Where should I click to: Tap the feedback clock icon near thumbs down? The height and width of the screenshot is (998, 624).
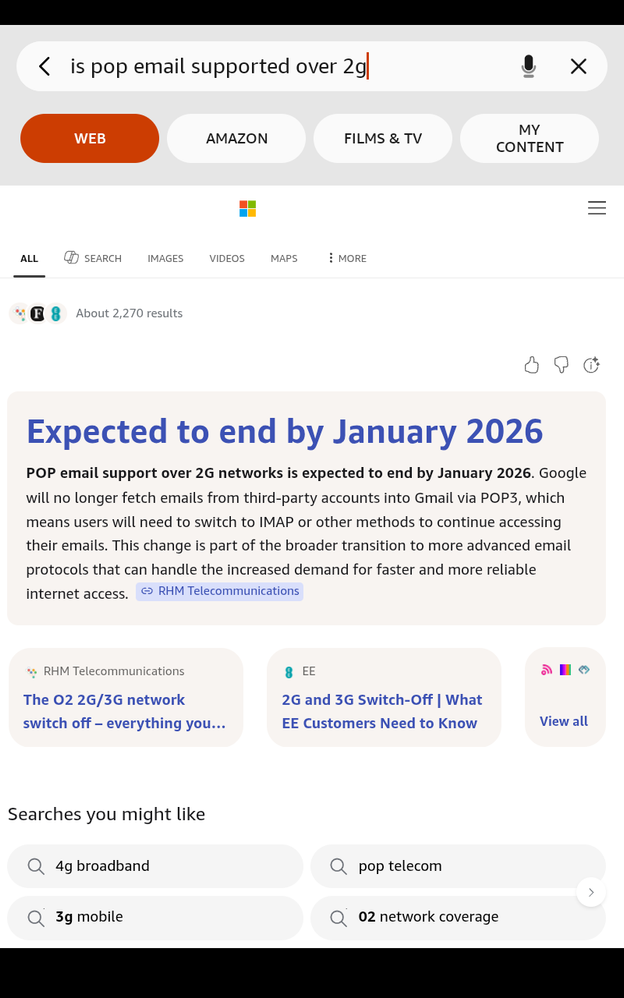[x=591, y=365]
